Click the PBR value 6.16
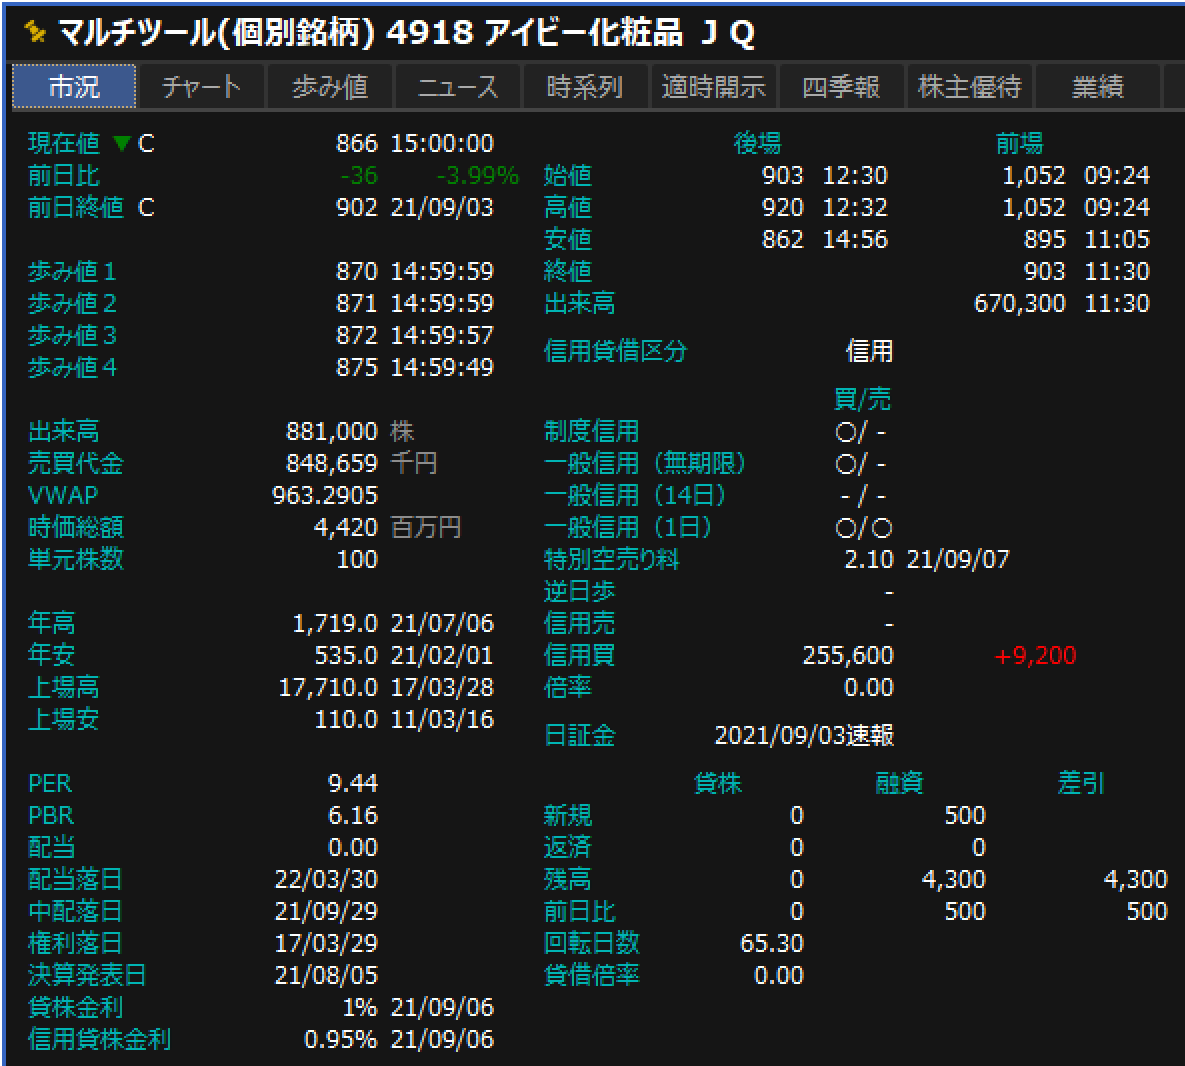 coord(353,815)
